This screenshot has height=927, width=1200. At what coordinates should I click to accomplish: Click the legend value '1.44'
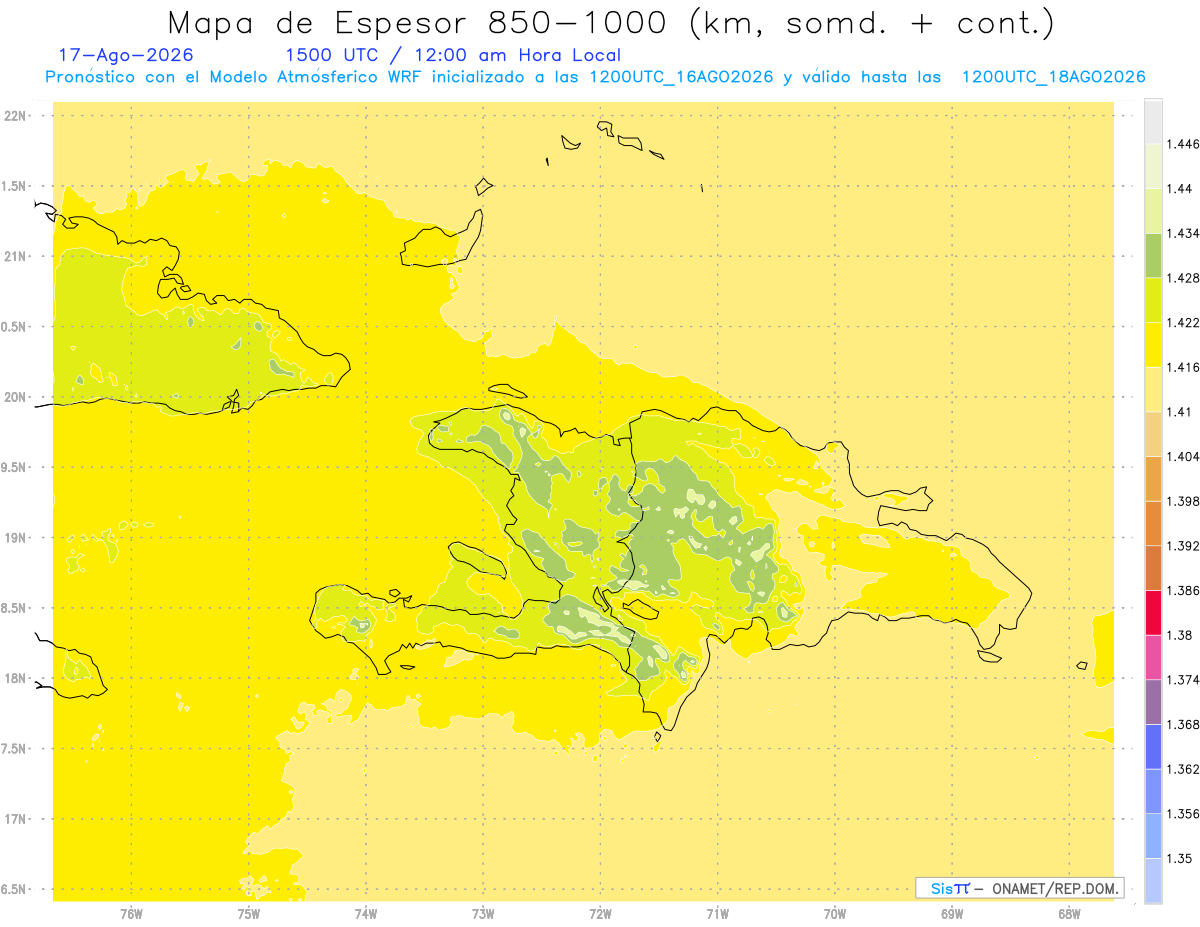coord(1180,189)
